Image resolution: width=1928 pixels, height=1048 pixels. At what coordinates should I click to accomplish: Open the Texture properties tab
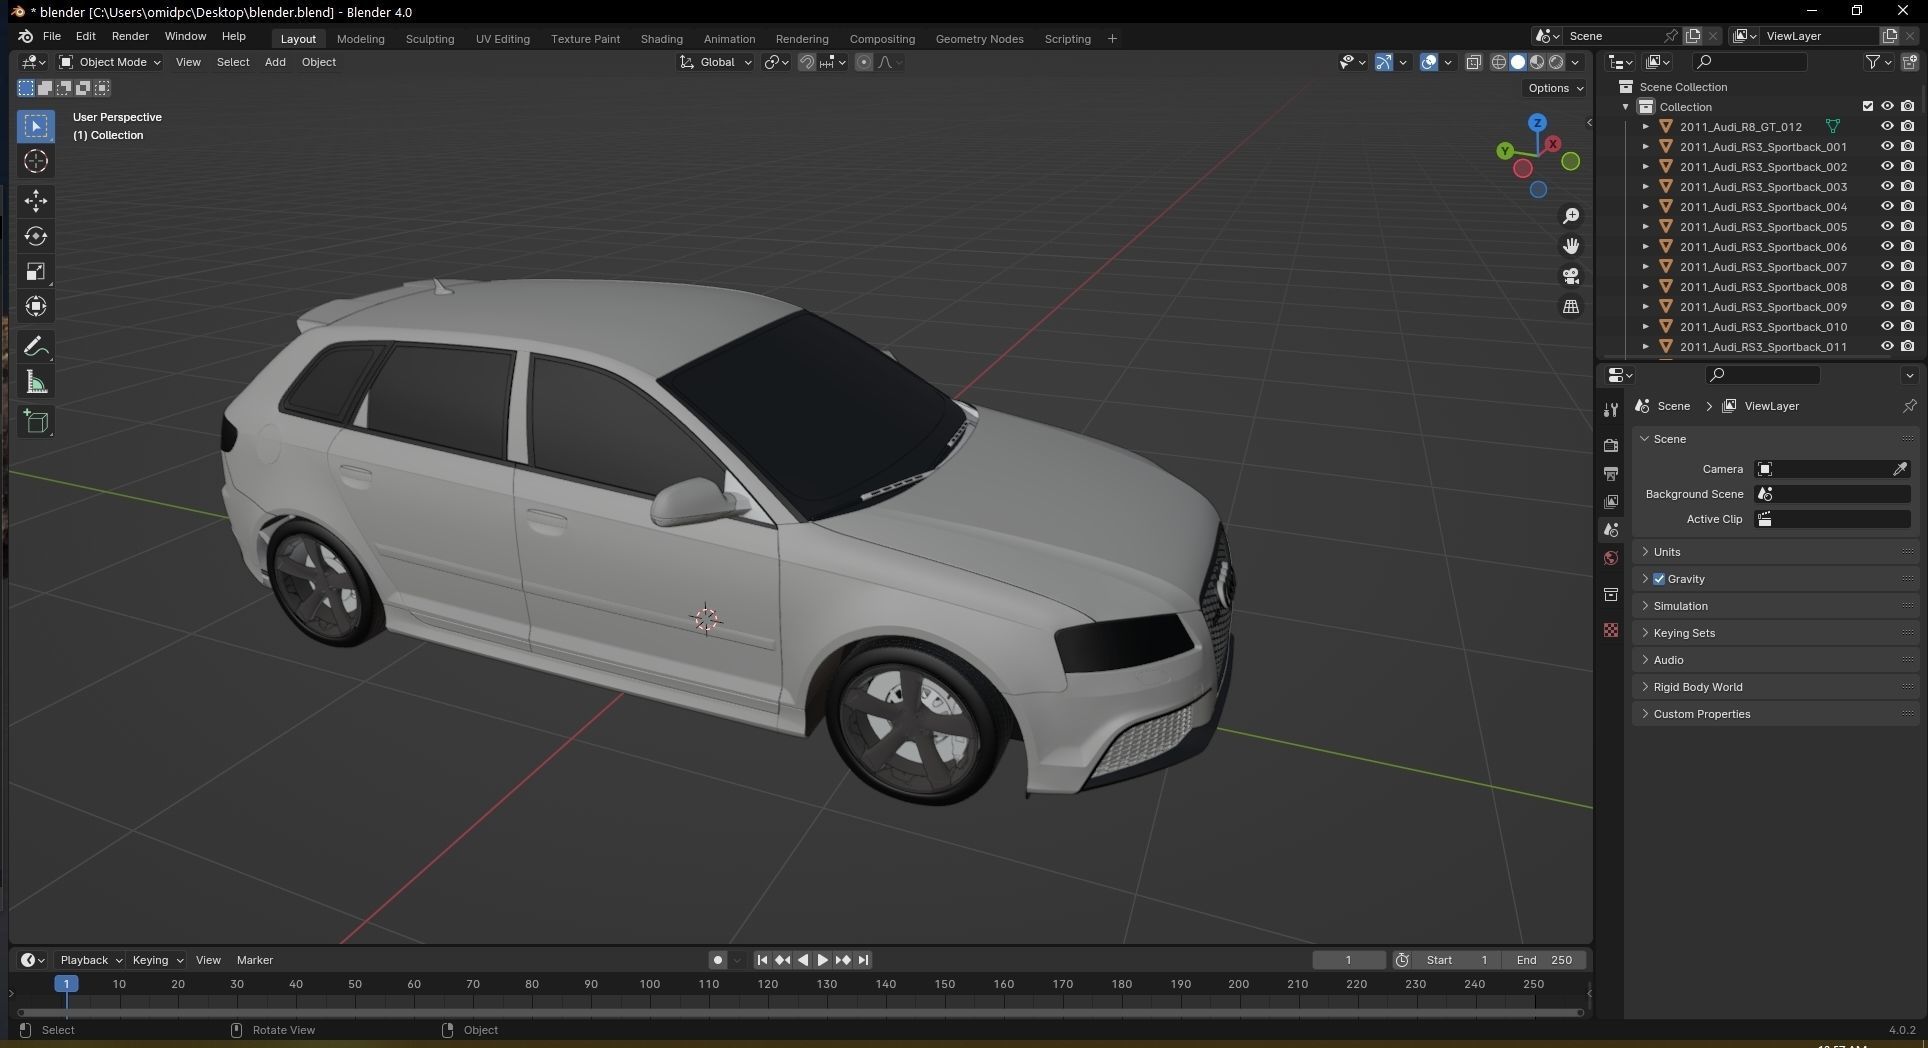[1610, 630]
